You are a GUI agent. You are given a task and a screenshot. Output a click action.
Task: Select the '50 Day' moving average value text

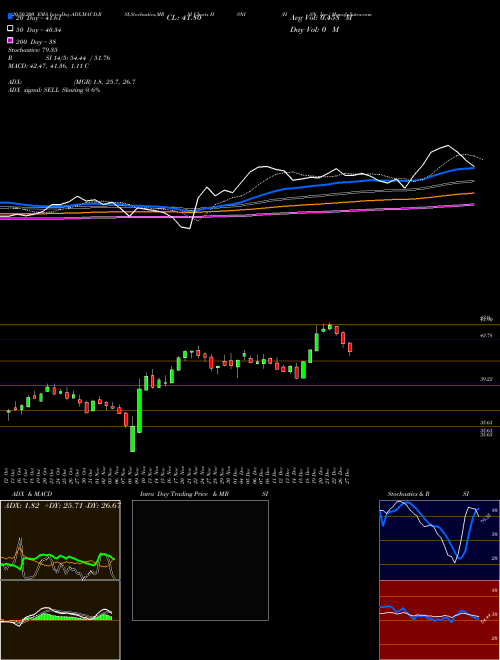[39, 29]
